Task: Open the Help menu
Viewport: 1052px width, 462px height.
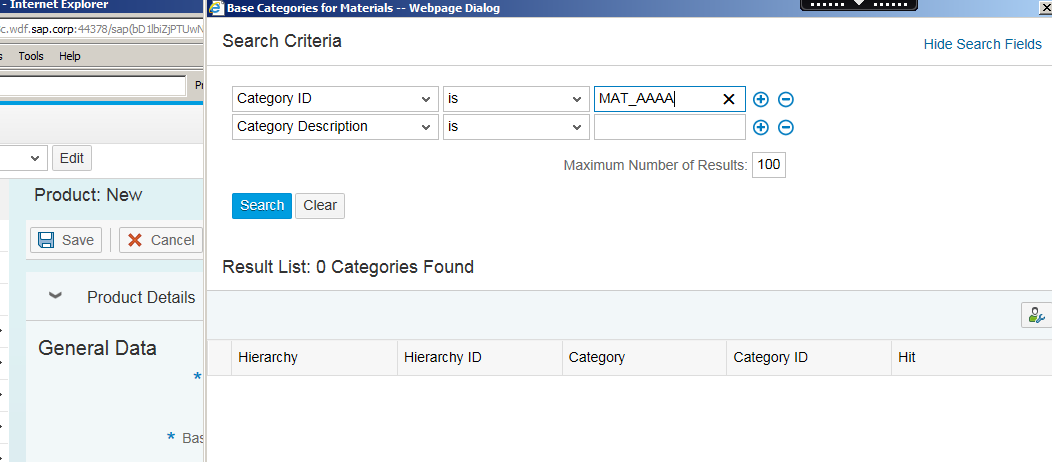Action: point(70,56)
